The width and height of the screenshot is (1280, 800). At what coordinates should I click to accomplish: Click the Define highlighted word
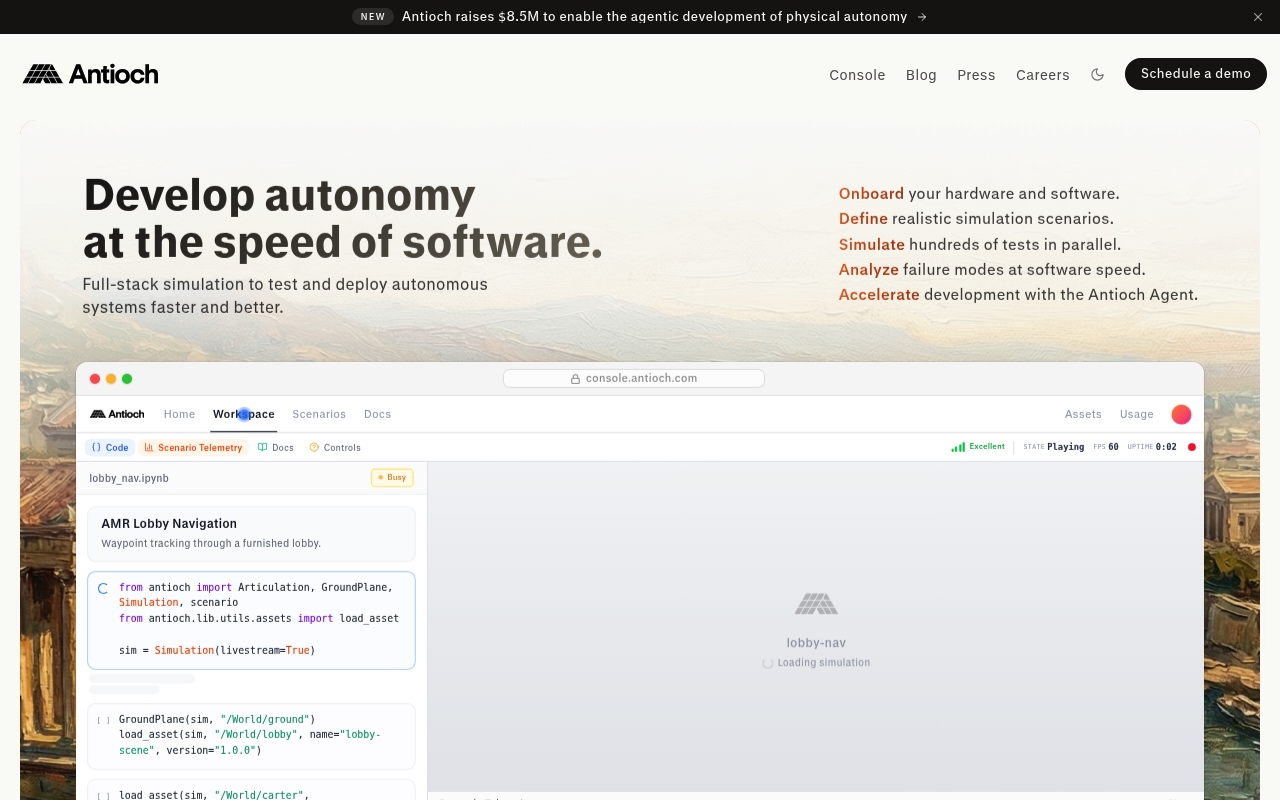863,219
